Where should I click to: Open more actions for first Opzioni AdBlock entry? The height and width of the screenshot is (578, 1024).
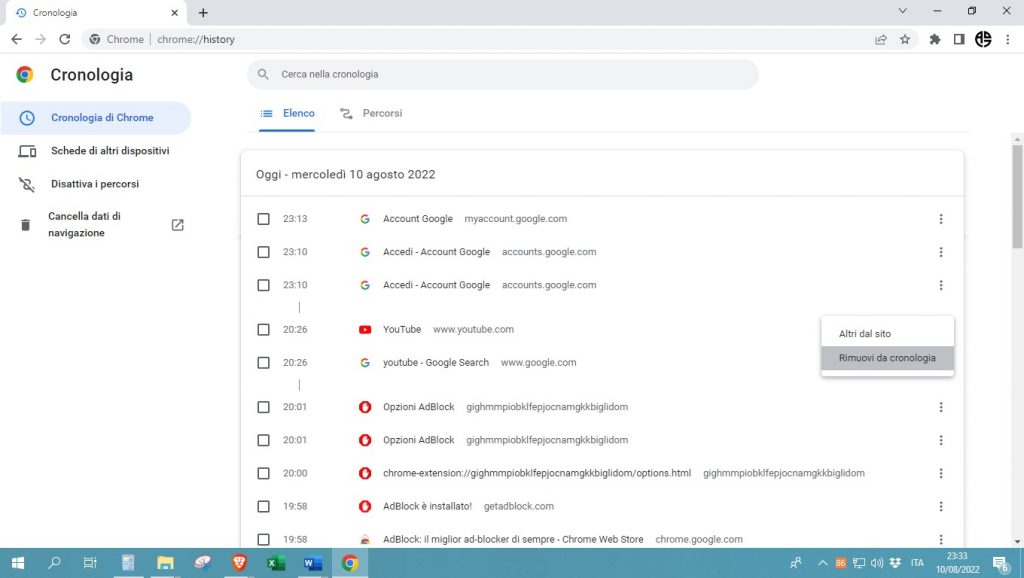[x=941, y=407]
